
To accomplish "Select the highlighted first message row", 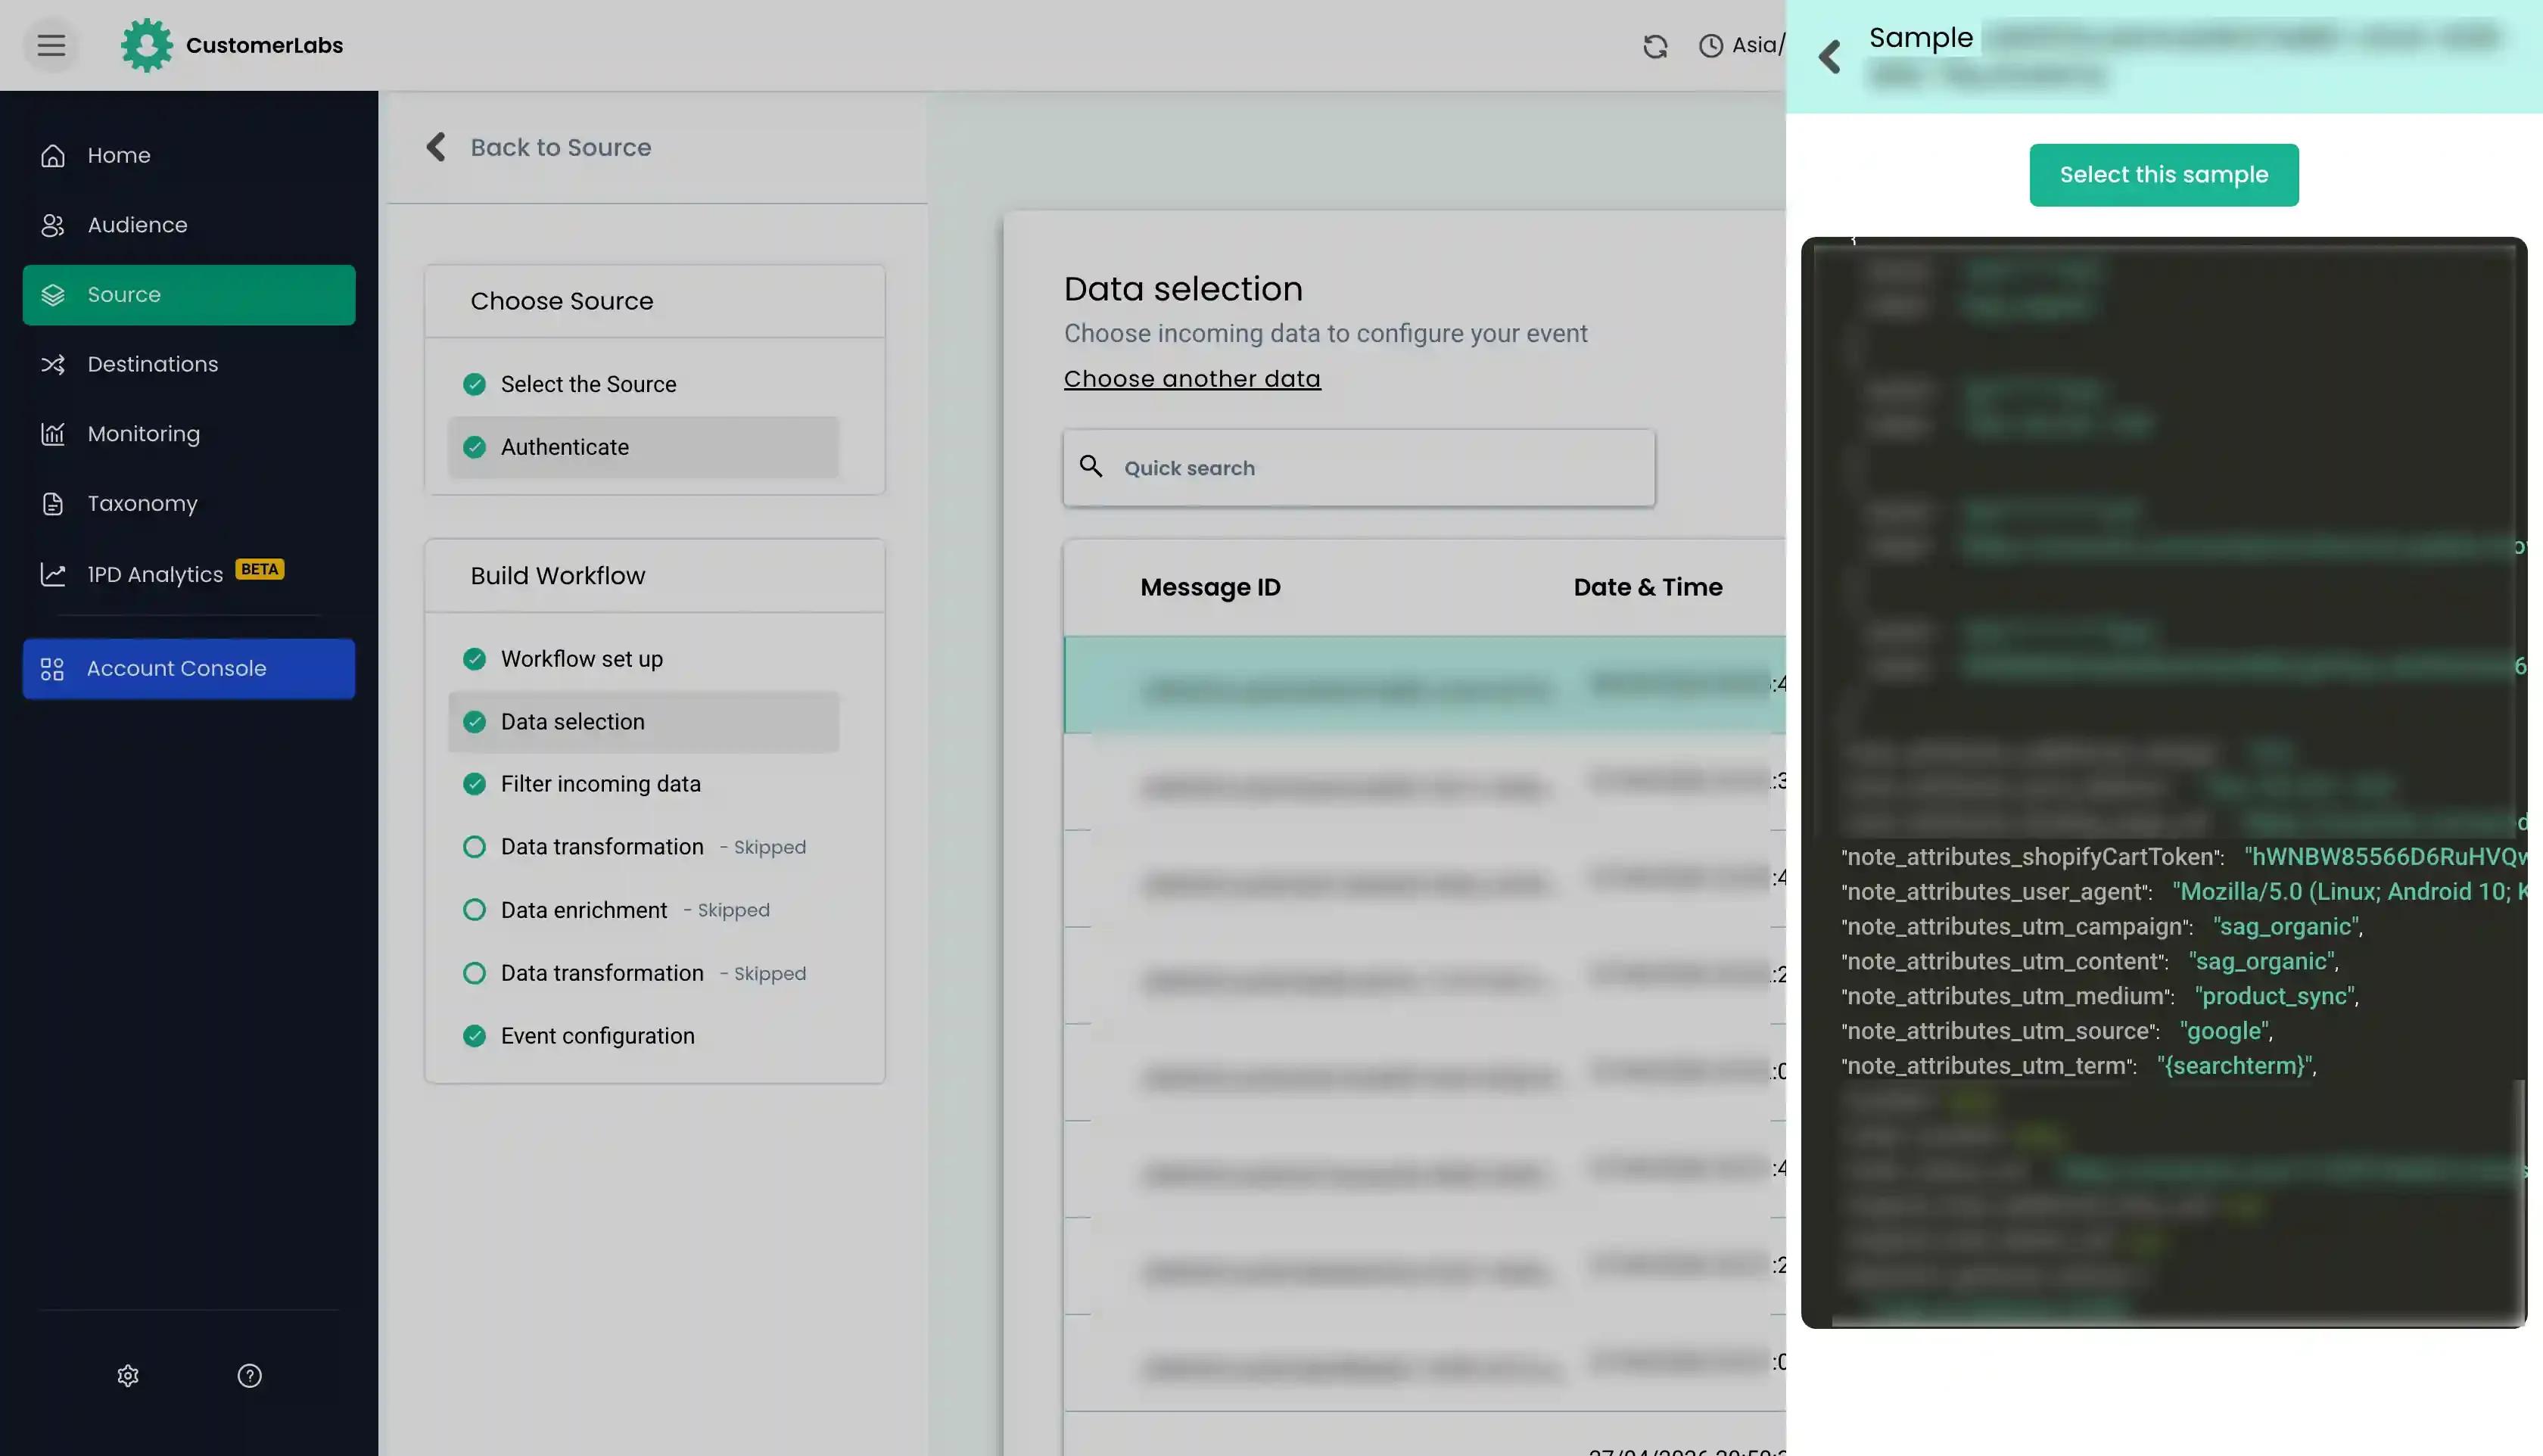I will pyautogui.click(x=1425, y=685).
